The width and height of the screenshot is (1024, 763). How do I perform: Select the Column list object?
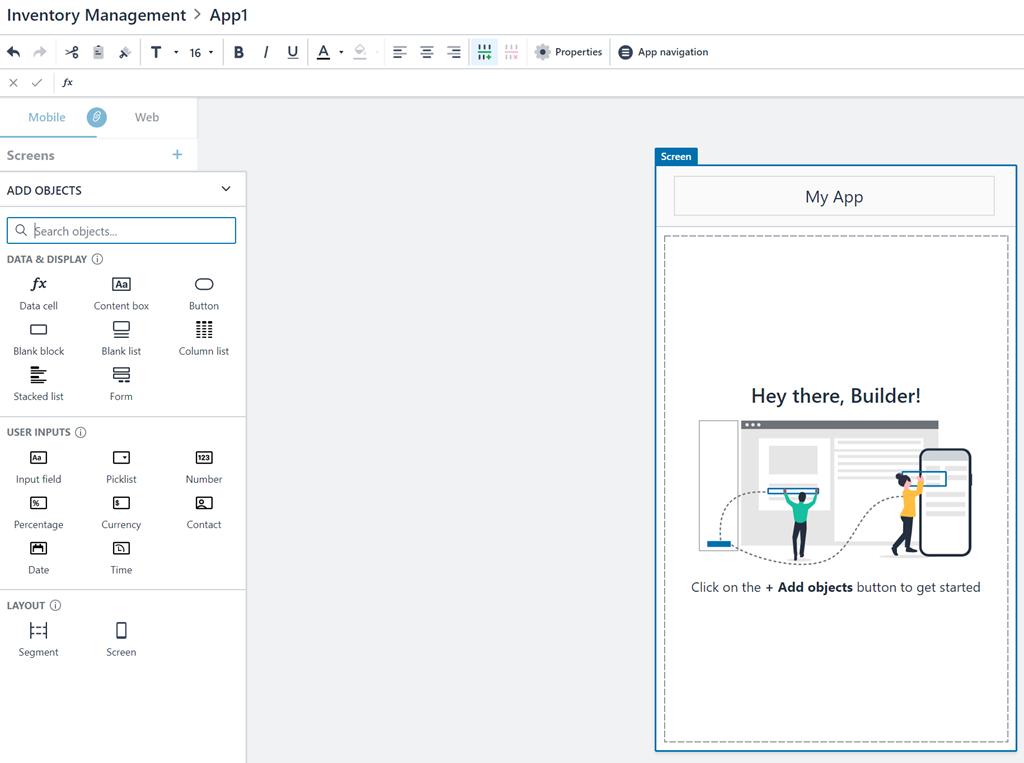[204, 338]
